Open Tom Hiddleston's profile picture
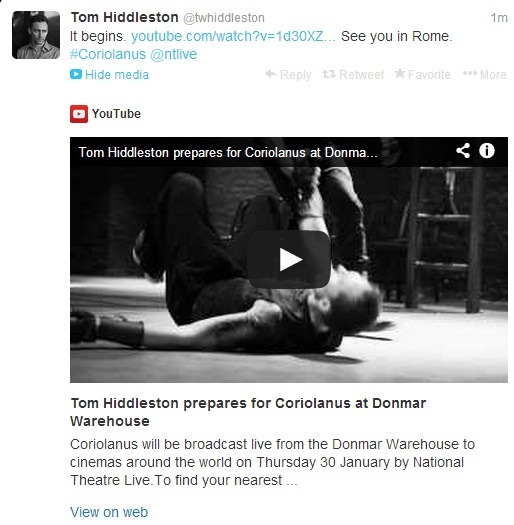This screenshot has width=514, height=525. [36, 35]
